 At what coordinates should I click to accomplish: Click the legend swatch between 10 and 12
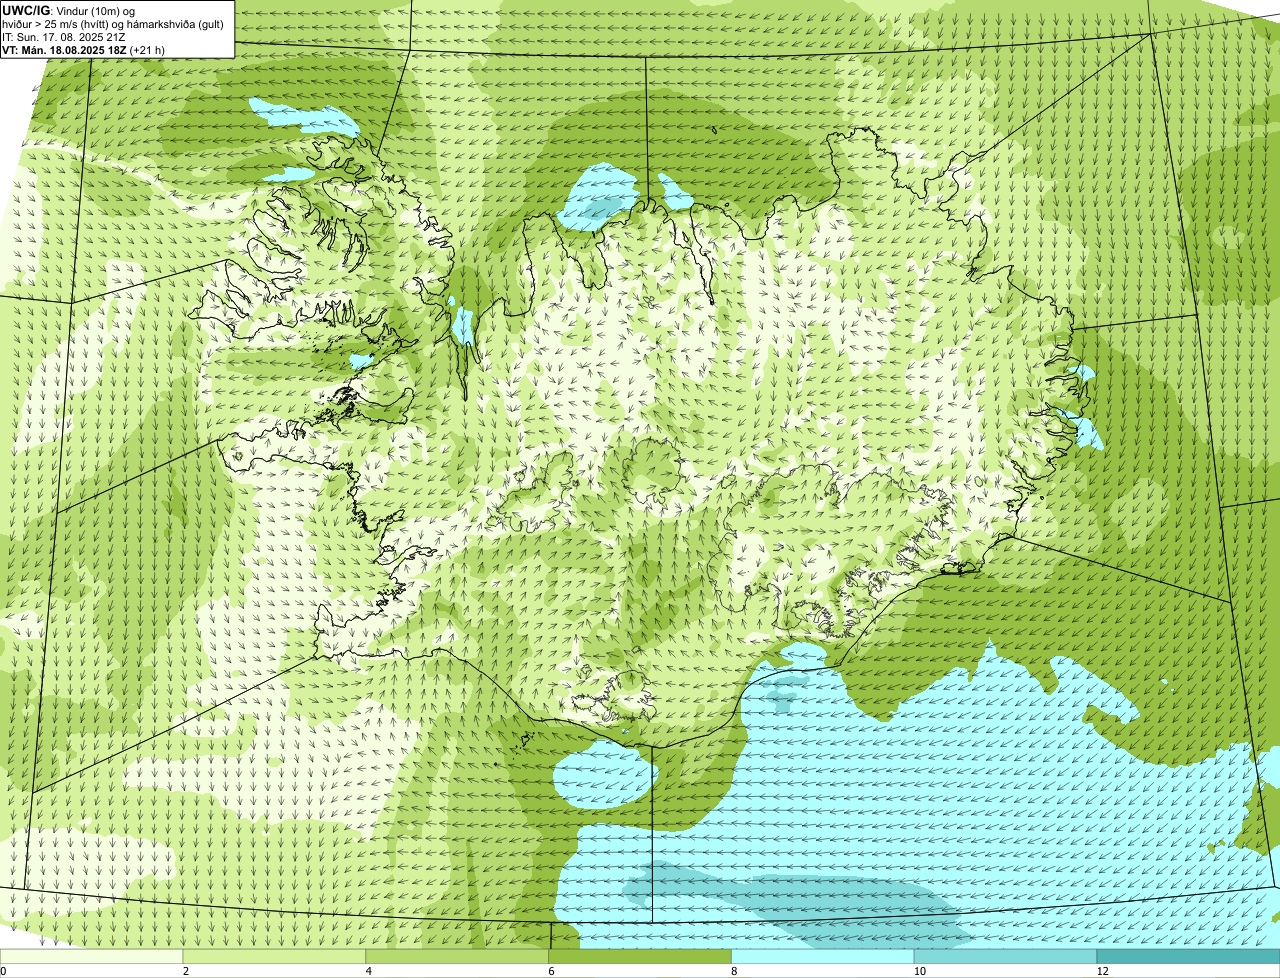[x=1007, y=956]
